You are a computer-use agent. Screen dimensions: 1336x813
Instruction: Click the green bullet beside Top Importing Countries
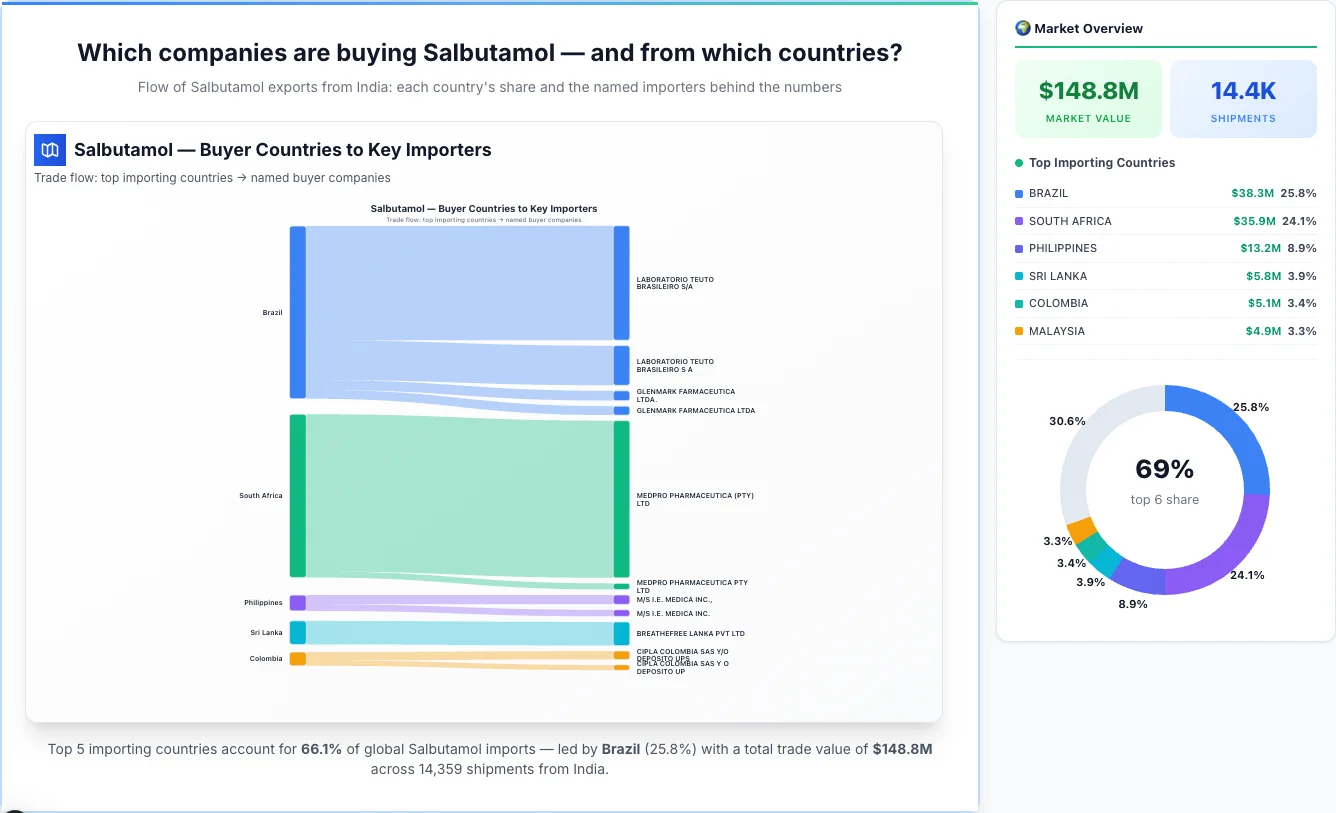click(x=1019, y=163)
